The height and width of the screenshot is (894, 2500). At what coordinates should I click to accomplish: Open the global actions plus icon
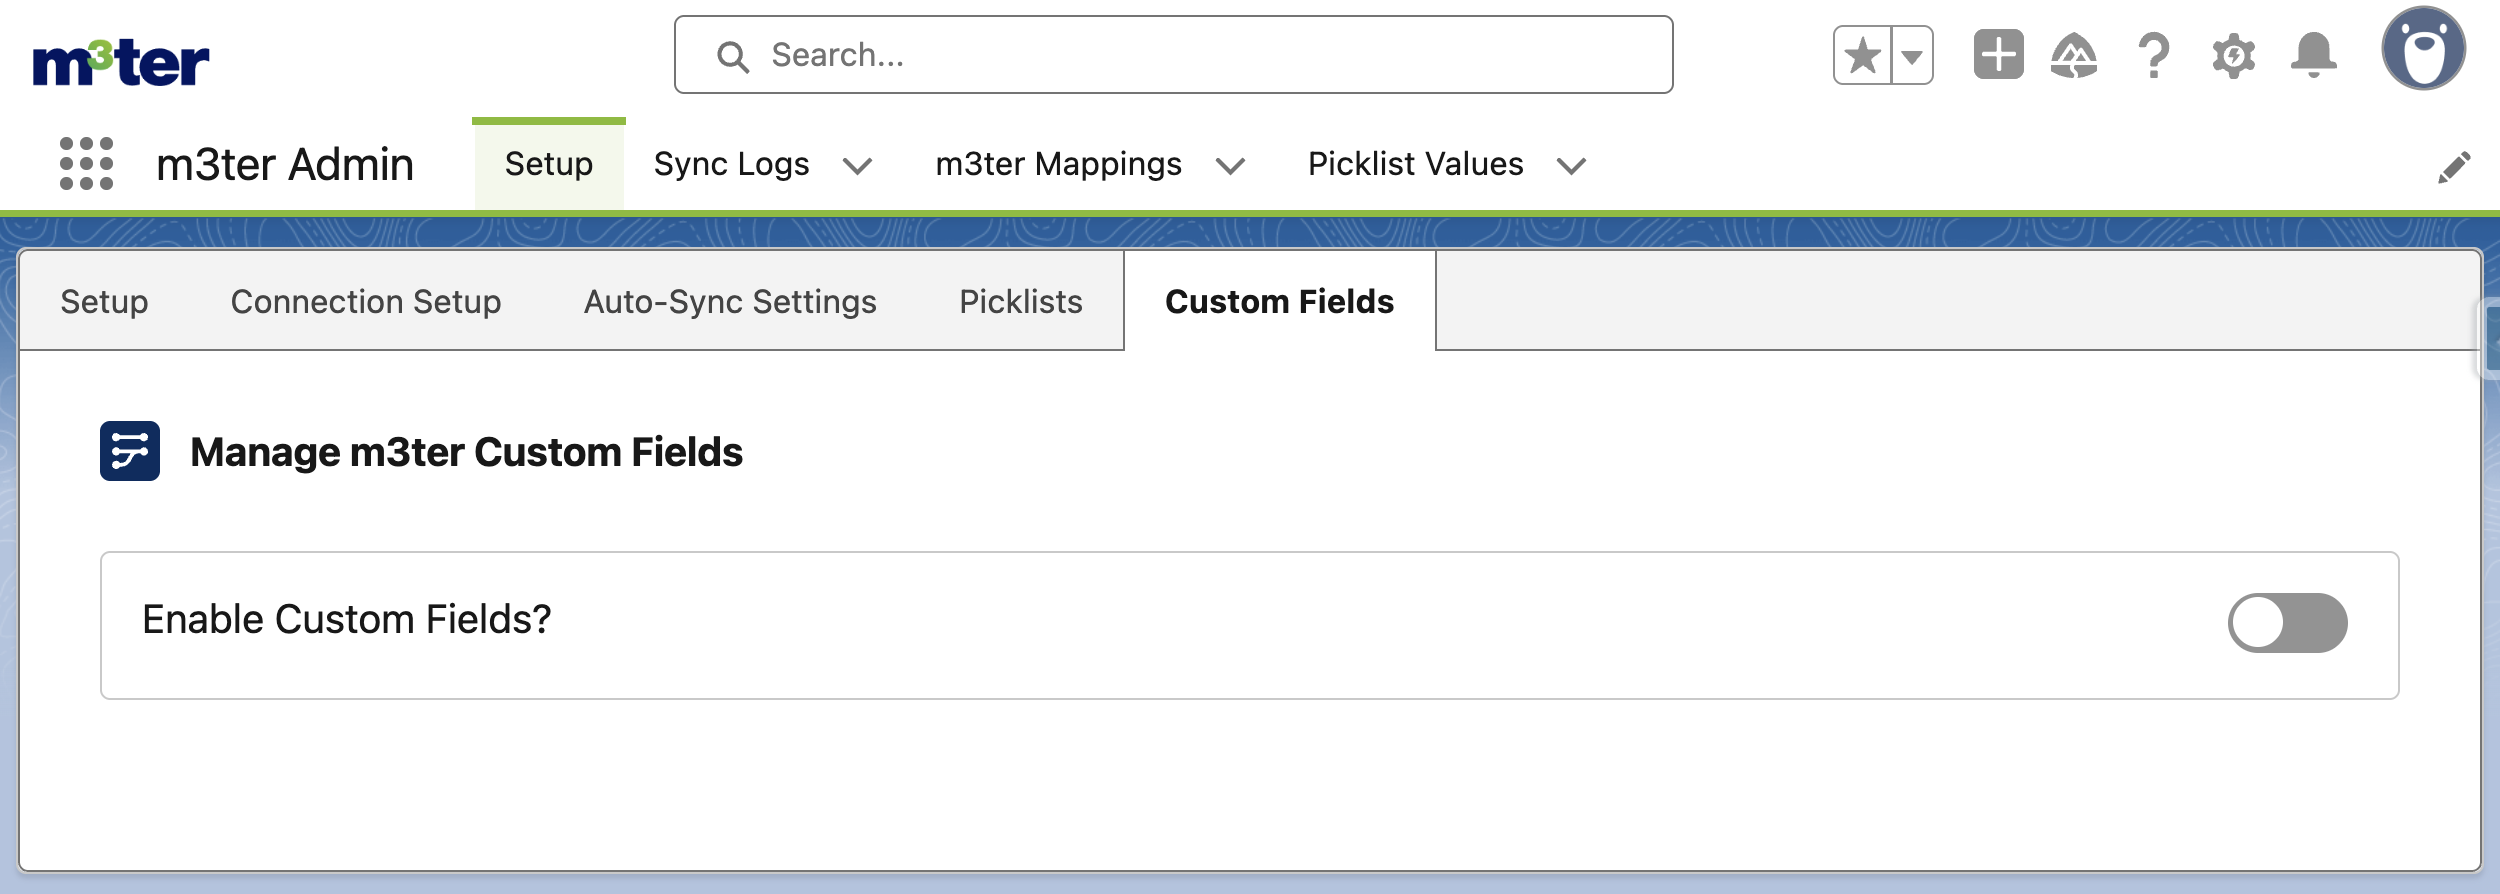click(x=1998, y=55)
